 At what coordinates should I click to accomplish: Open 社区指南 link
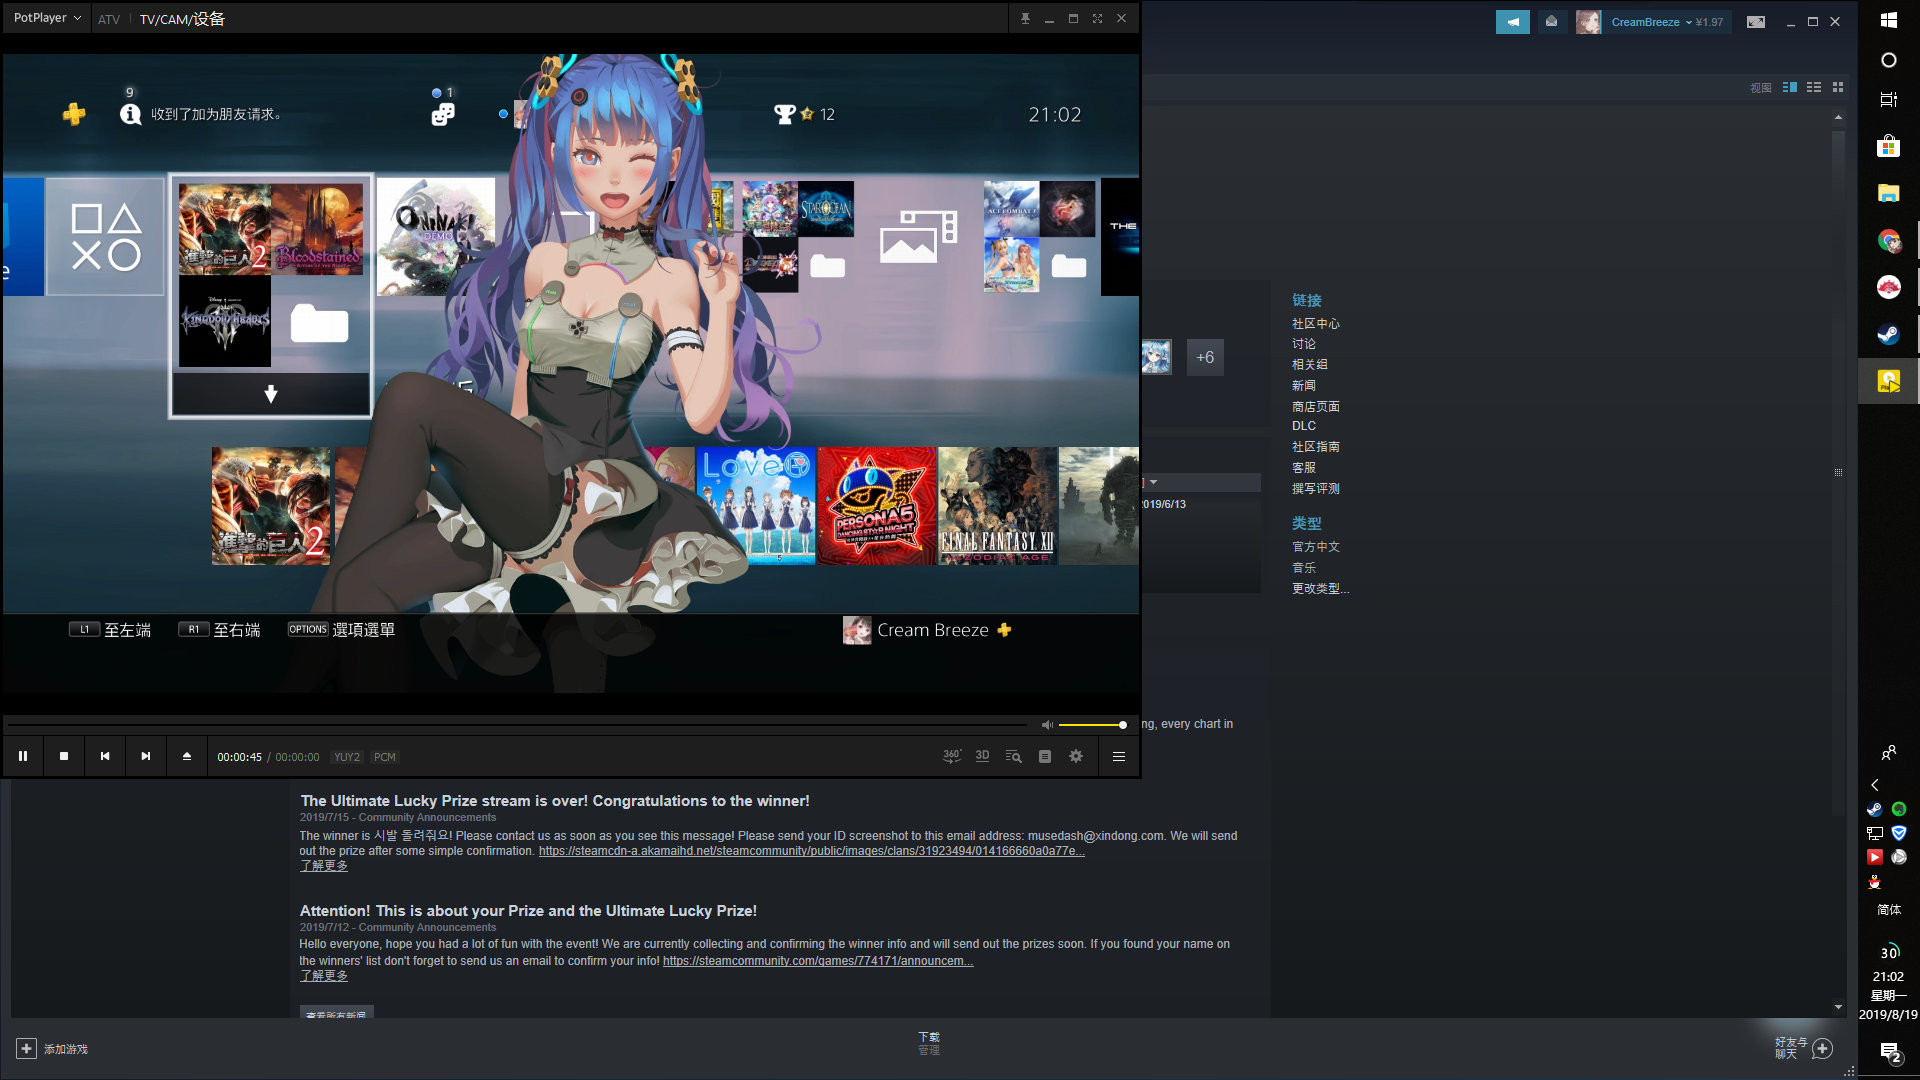(x=1315, y=447)
